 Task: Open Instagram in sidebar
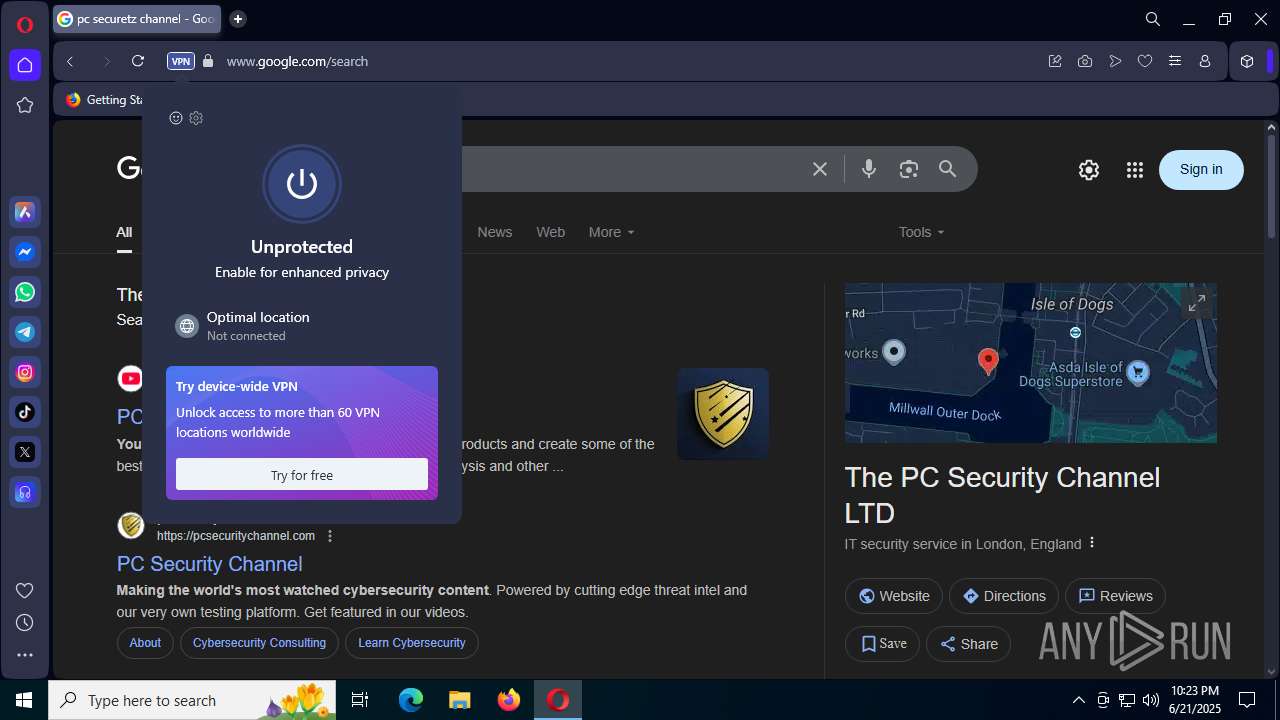coord(25,372)
